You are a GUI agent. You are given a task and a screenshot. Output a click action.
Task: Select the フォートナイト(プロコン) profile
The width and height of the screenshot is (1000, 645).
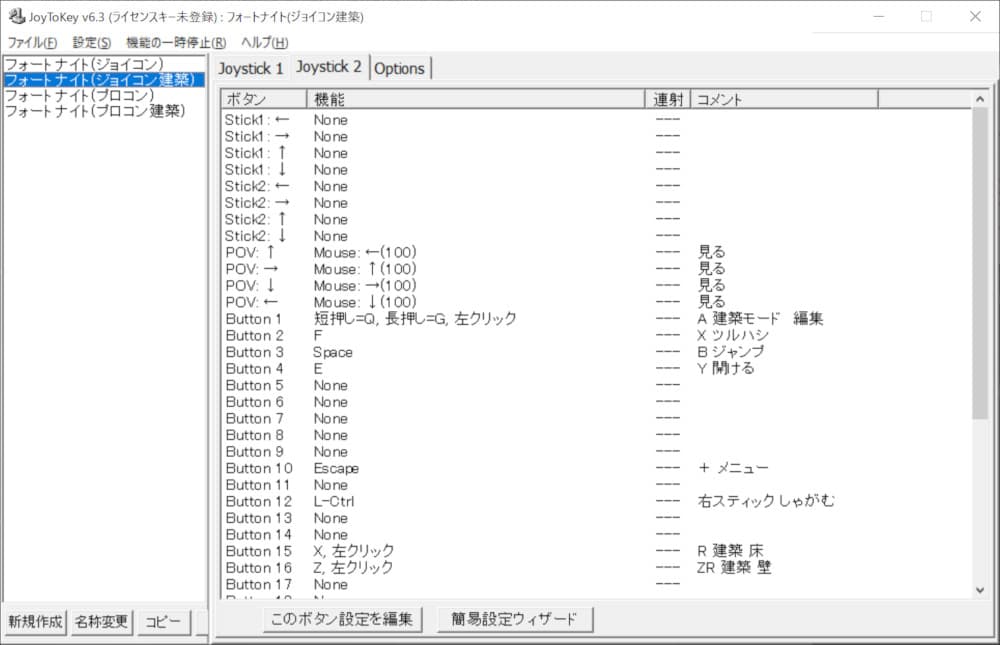coord(79,96)
